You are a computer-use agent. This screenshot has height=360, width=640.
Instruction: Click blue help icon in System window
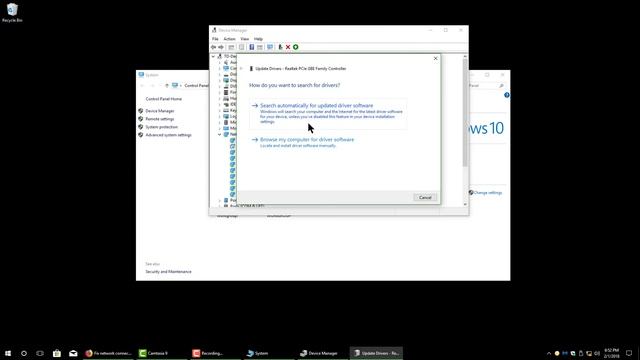click(507, 95)
